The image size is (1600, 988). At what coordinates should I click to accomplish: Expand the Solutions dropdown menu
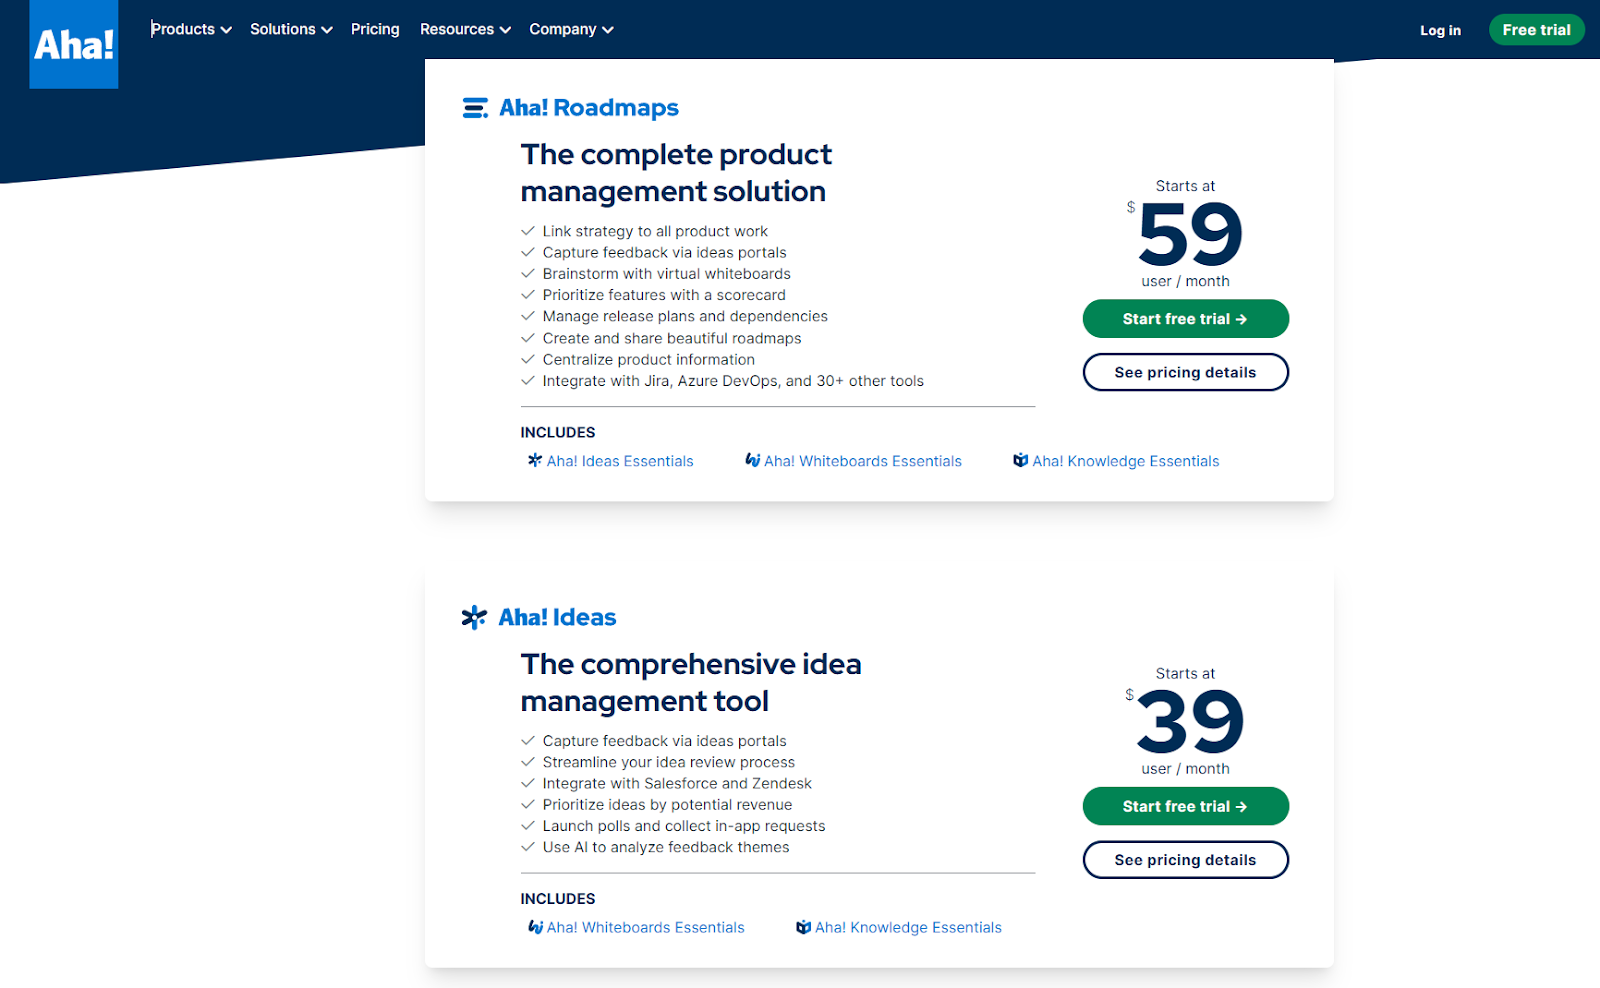(x=291, y=29)
